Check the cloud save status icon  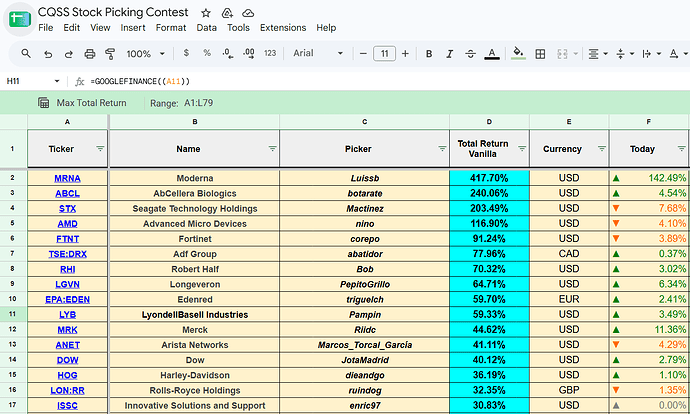248,13
